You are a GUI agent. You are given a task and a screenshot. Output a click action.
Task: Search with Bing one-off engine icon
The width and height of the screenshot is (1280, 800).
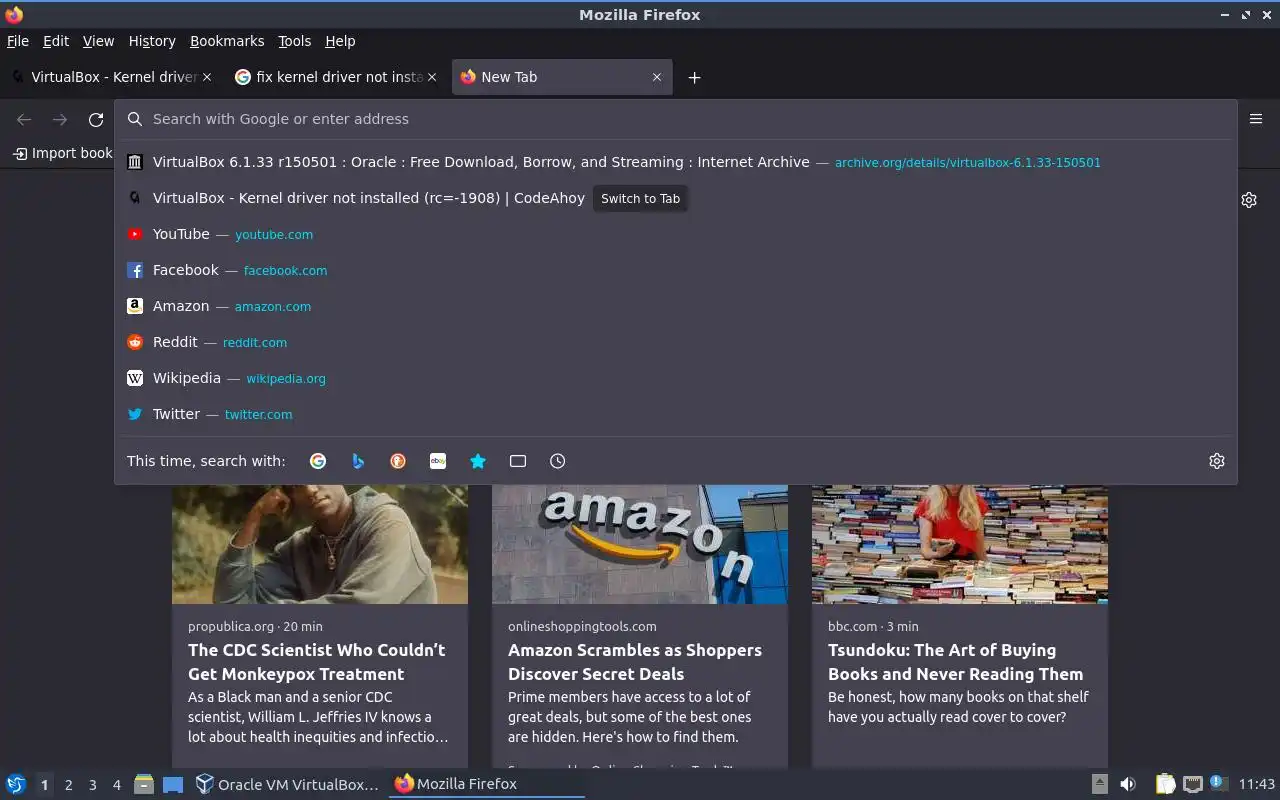tap(358, 461)
